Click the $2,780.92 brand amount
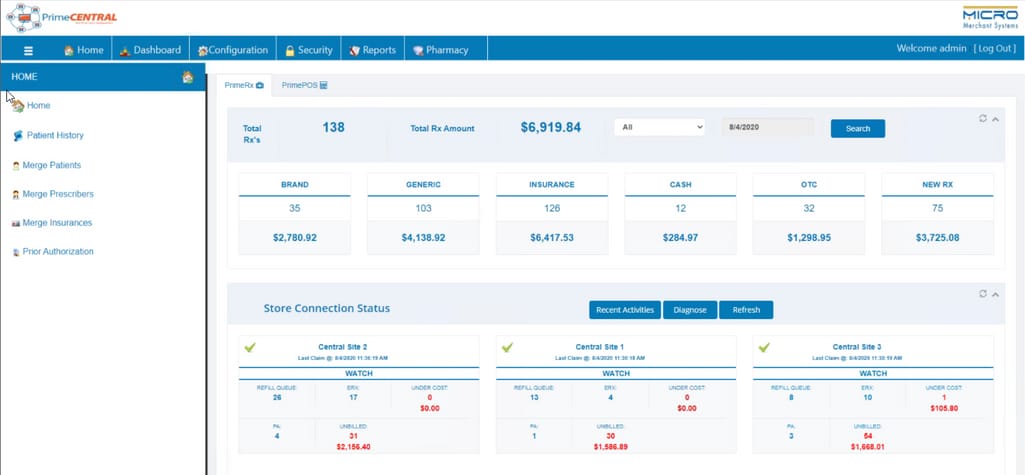The height and width of the screenshot is (475, 1025). (x=294, y=238)
